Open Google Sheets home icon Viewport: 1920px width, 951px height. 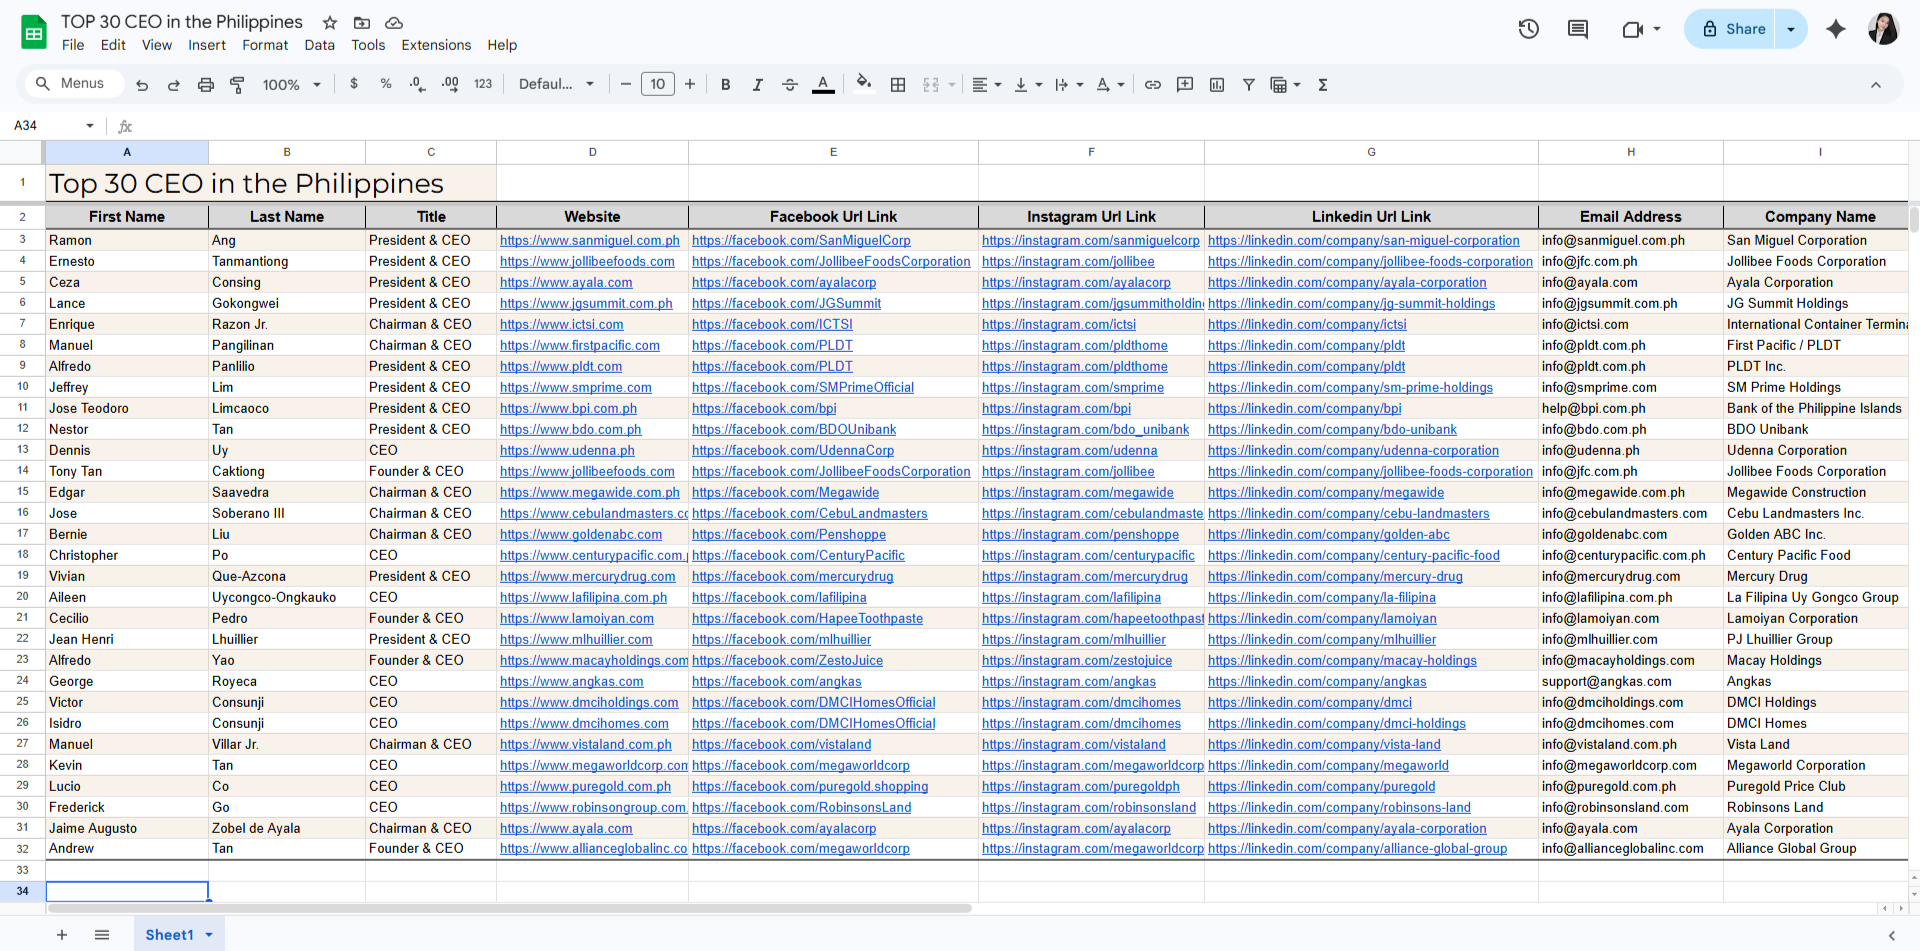point(34,32)
